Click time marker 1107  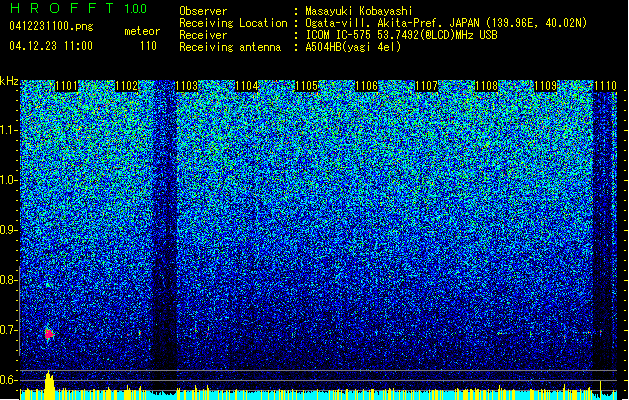click(426, 86)
